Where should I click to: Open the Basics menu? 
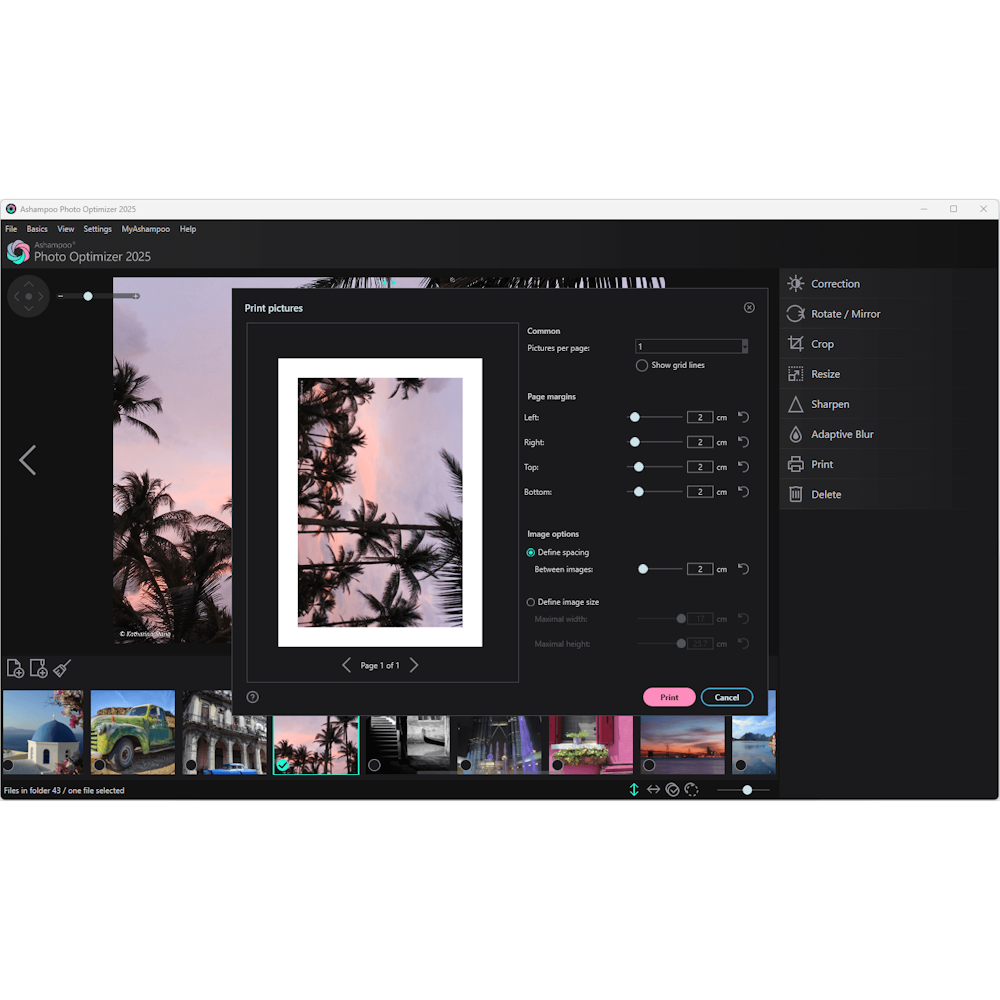[37, 229]
